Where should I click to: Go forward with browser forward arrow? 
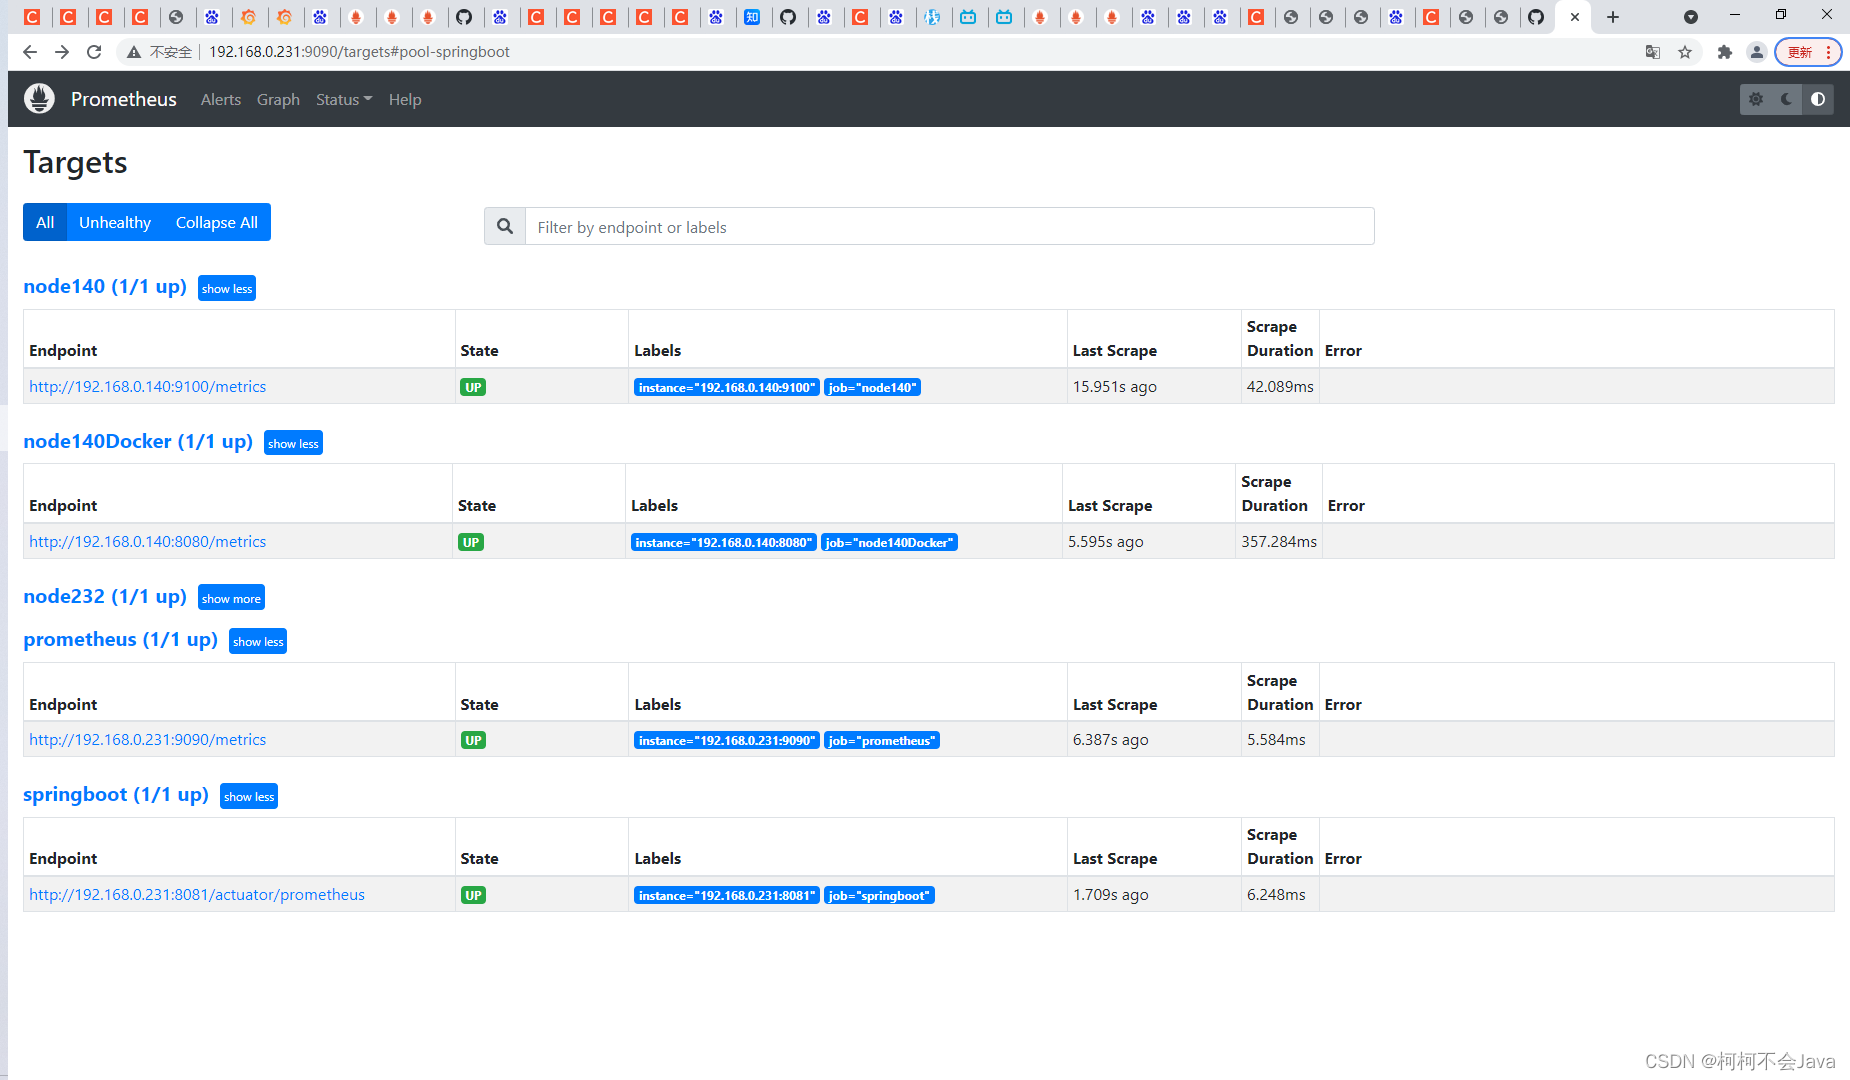62,52
